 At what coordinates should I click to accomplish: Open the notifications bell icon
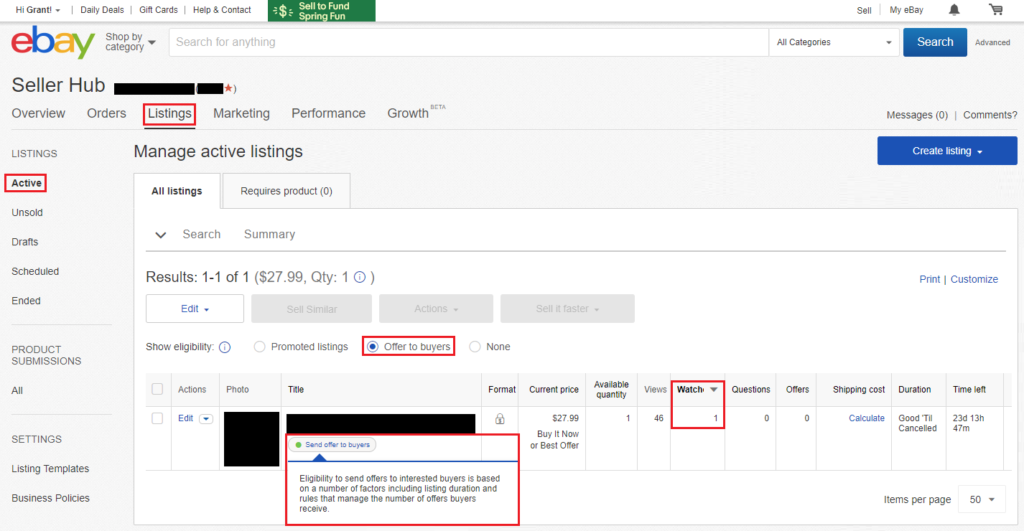(954, 10)
